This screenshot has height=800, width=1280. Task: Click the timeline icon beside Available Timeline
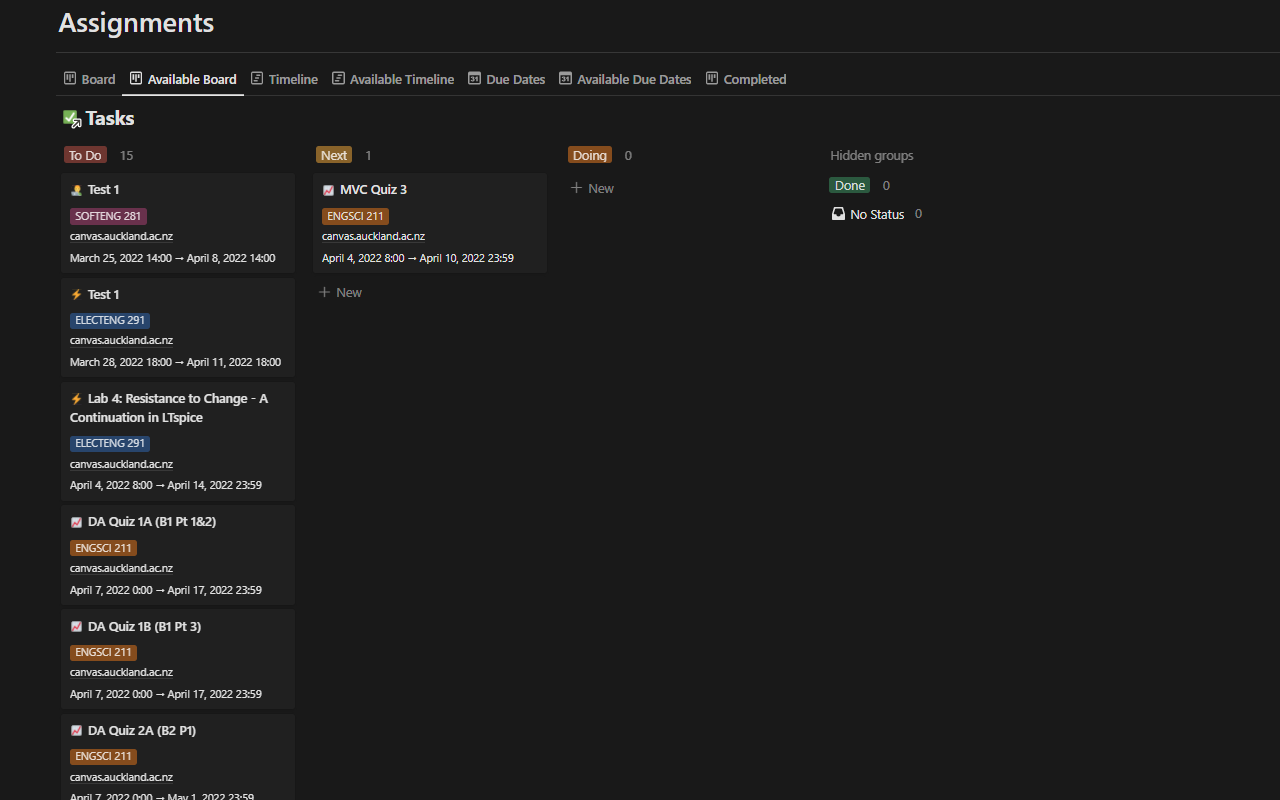(339, 78)
